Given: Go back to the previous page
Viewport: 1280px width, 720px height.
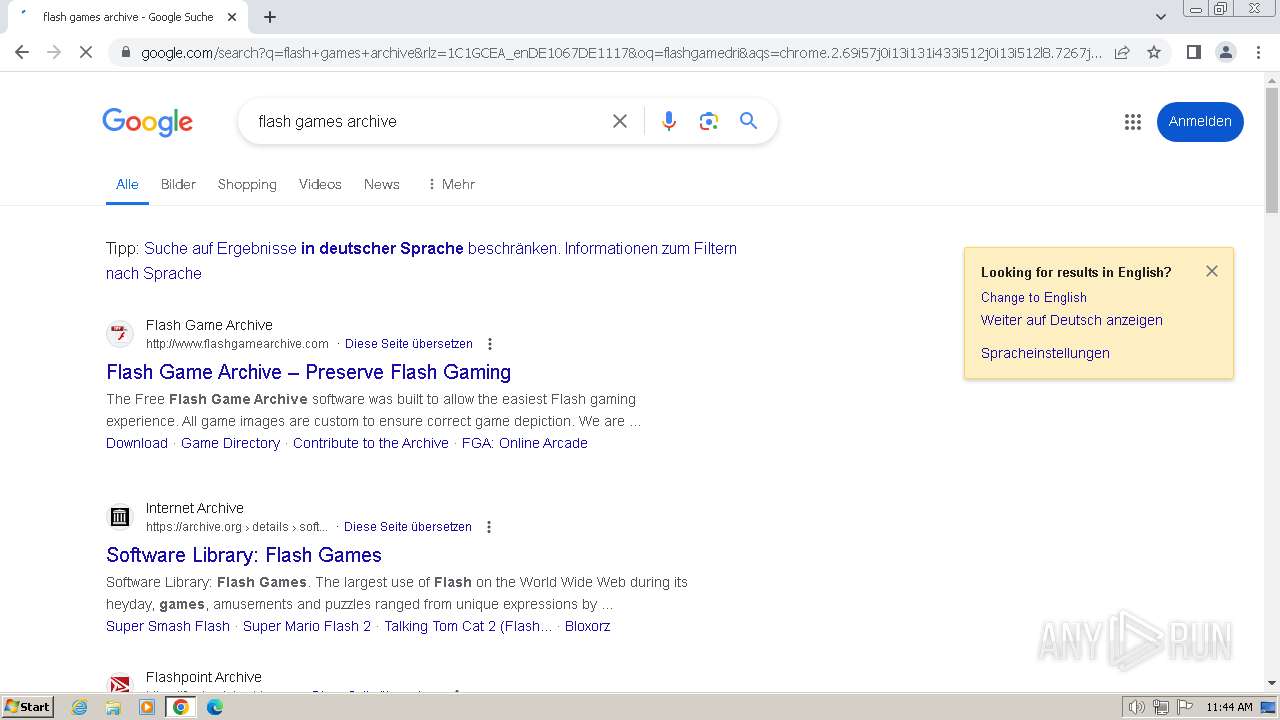Looking at the screenshot, I should (x=22, y=52).
